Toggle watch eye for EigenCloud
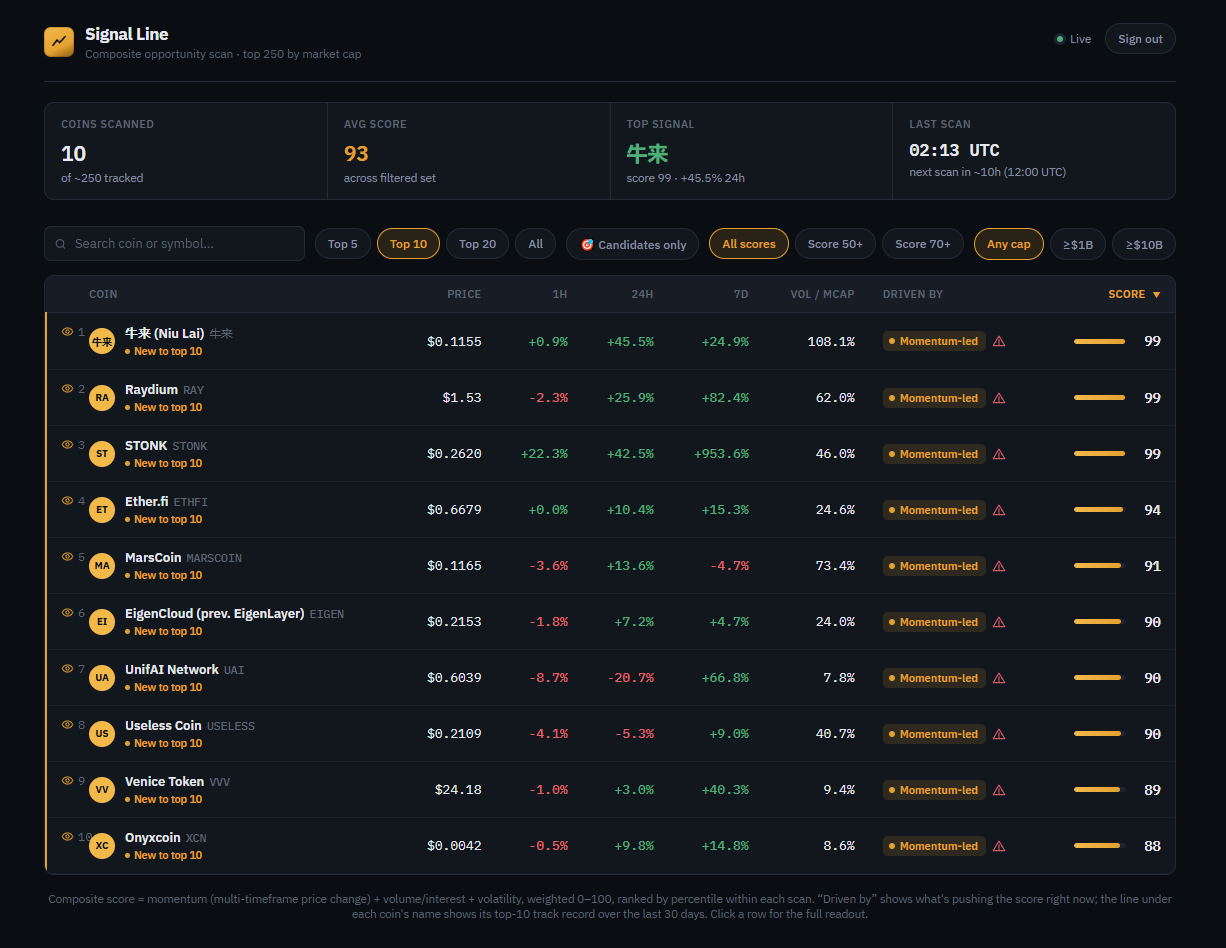 [x=68, y=612]
